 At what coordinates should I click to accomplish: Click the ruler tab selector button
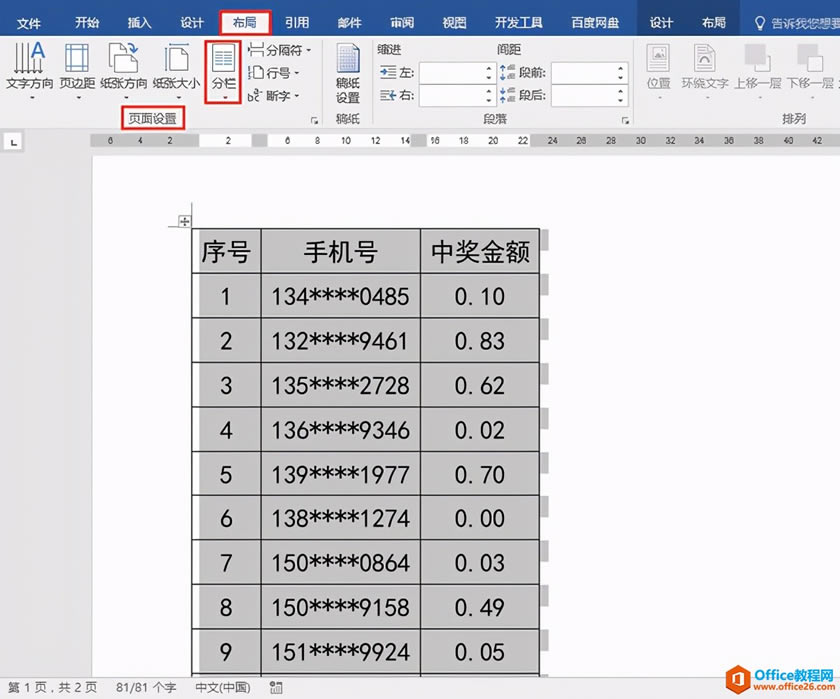tap(13, 142)
